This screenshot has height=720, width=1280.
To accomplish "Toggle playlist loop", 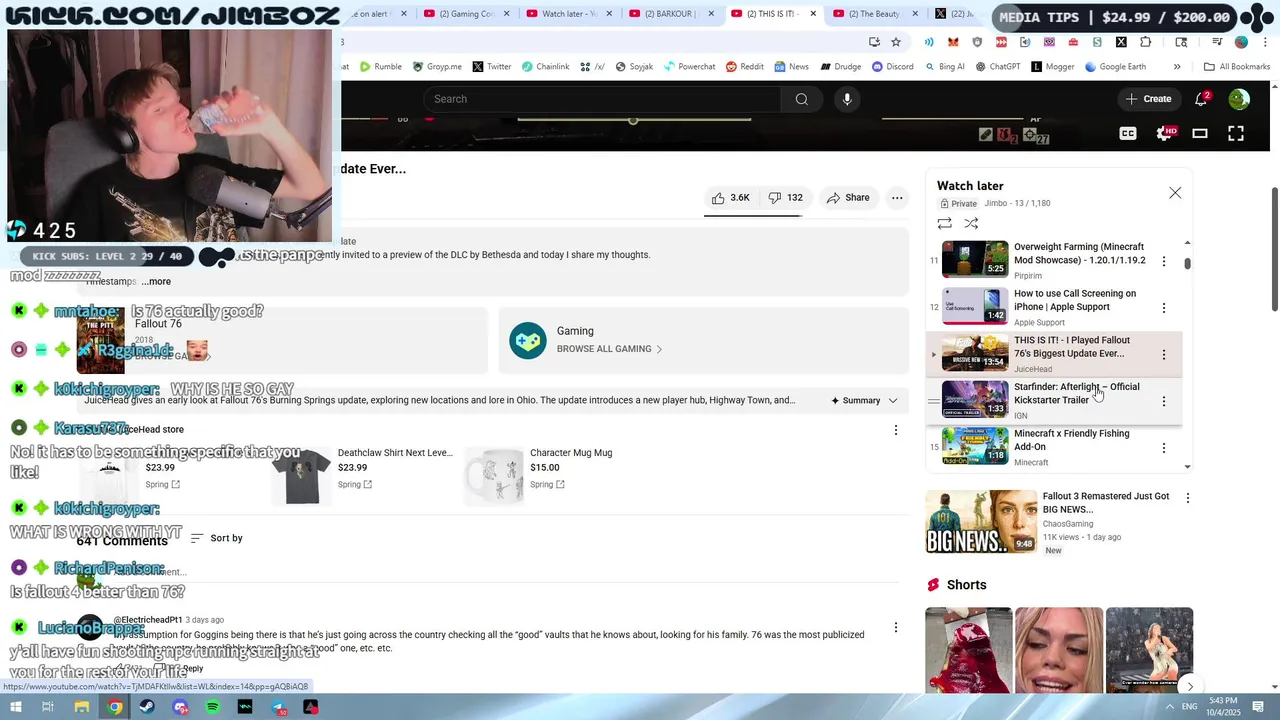I will tap(944, 223).
